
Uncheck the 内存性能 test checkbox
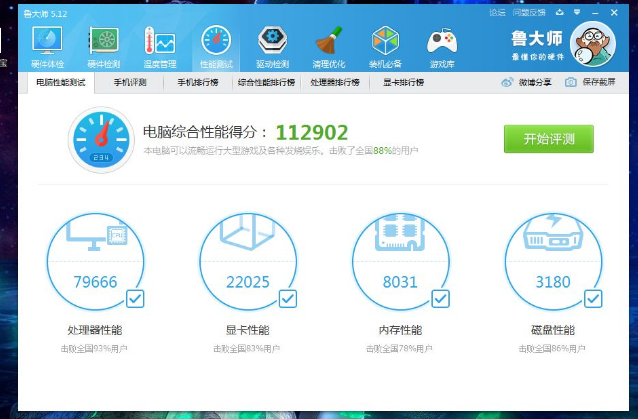pos(440,299)
